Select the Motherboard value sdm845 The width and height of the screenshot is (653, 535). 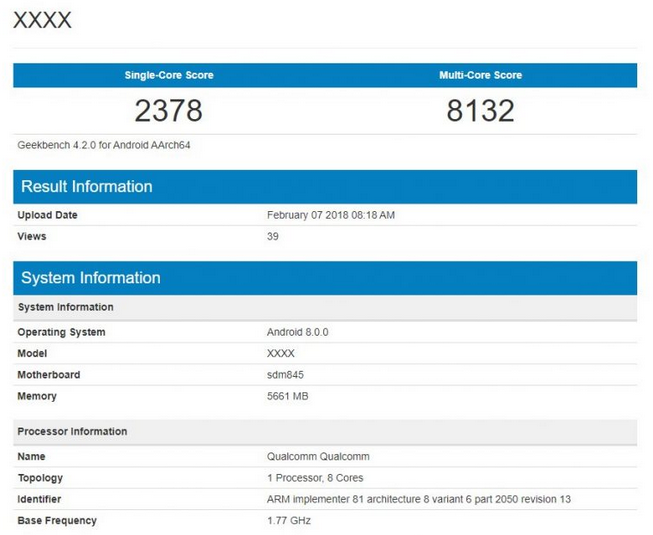pyautogui.click(x=285, y=375)
